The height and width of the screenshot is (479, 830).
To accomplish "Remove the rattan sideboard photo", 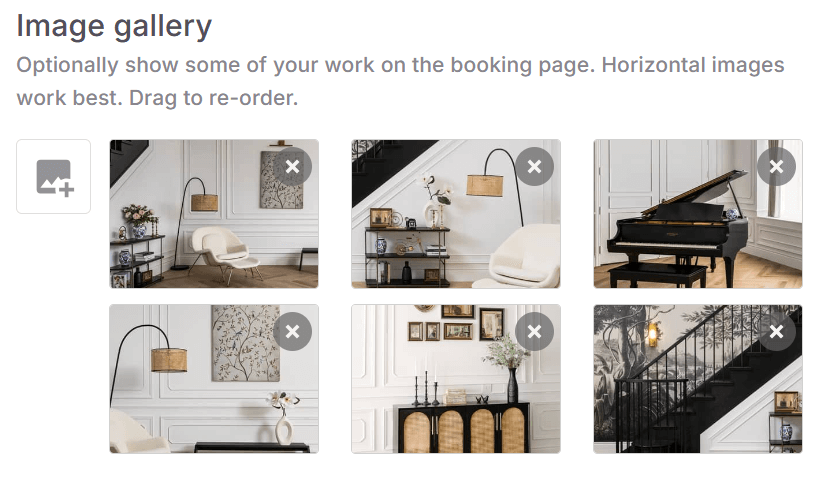I will pos(535,332).
